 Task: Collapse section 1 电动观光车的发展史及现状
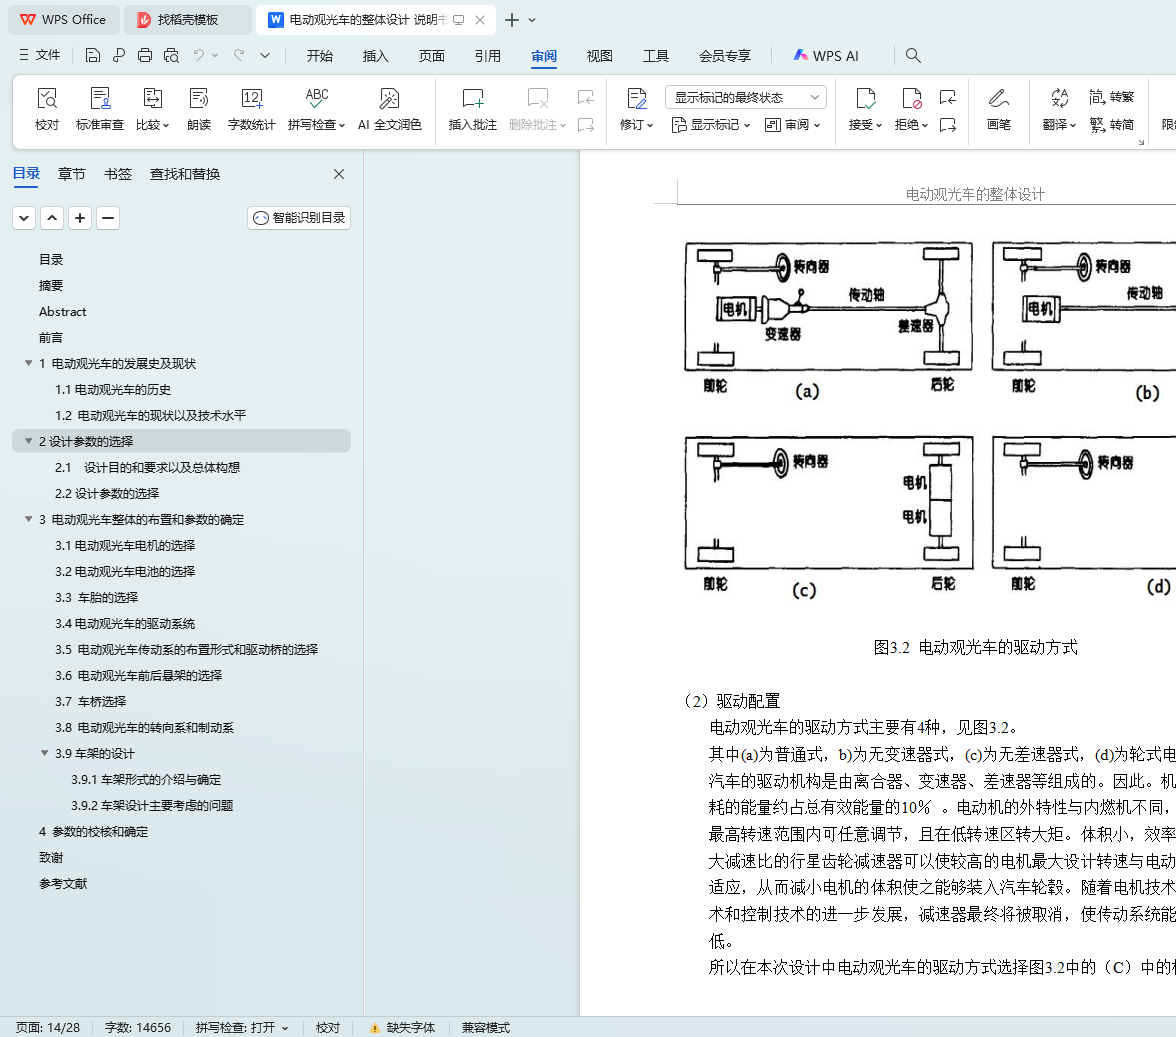(28, 364)
